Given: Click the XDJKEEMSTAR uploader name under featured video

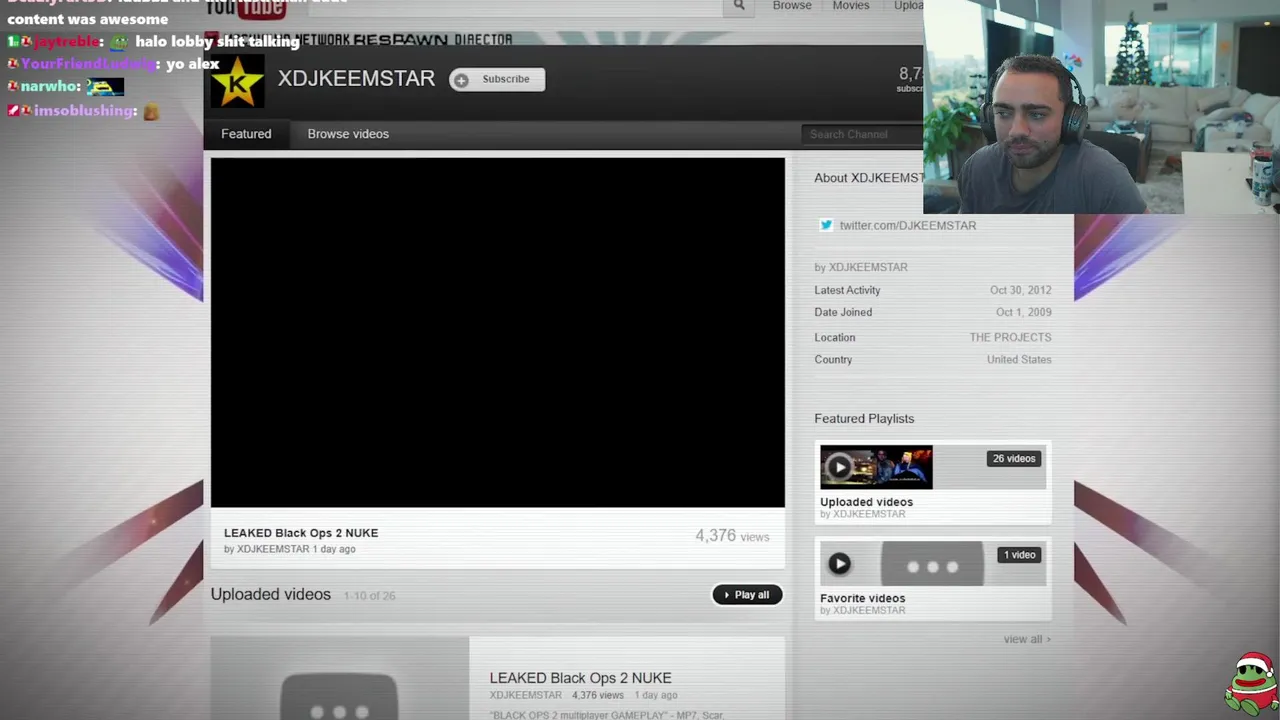Looking at the screenshot, I should click(273, 549).
